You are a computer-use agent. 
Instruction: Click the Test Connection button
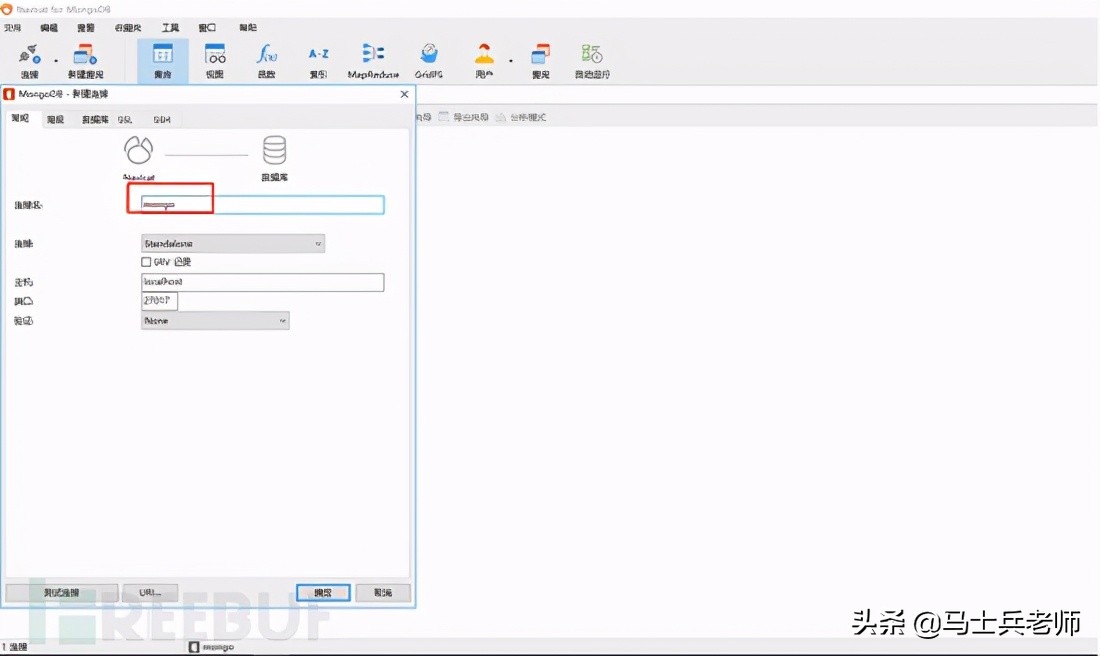(x=62, y=592)
